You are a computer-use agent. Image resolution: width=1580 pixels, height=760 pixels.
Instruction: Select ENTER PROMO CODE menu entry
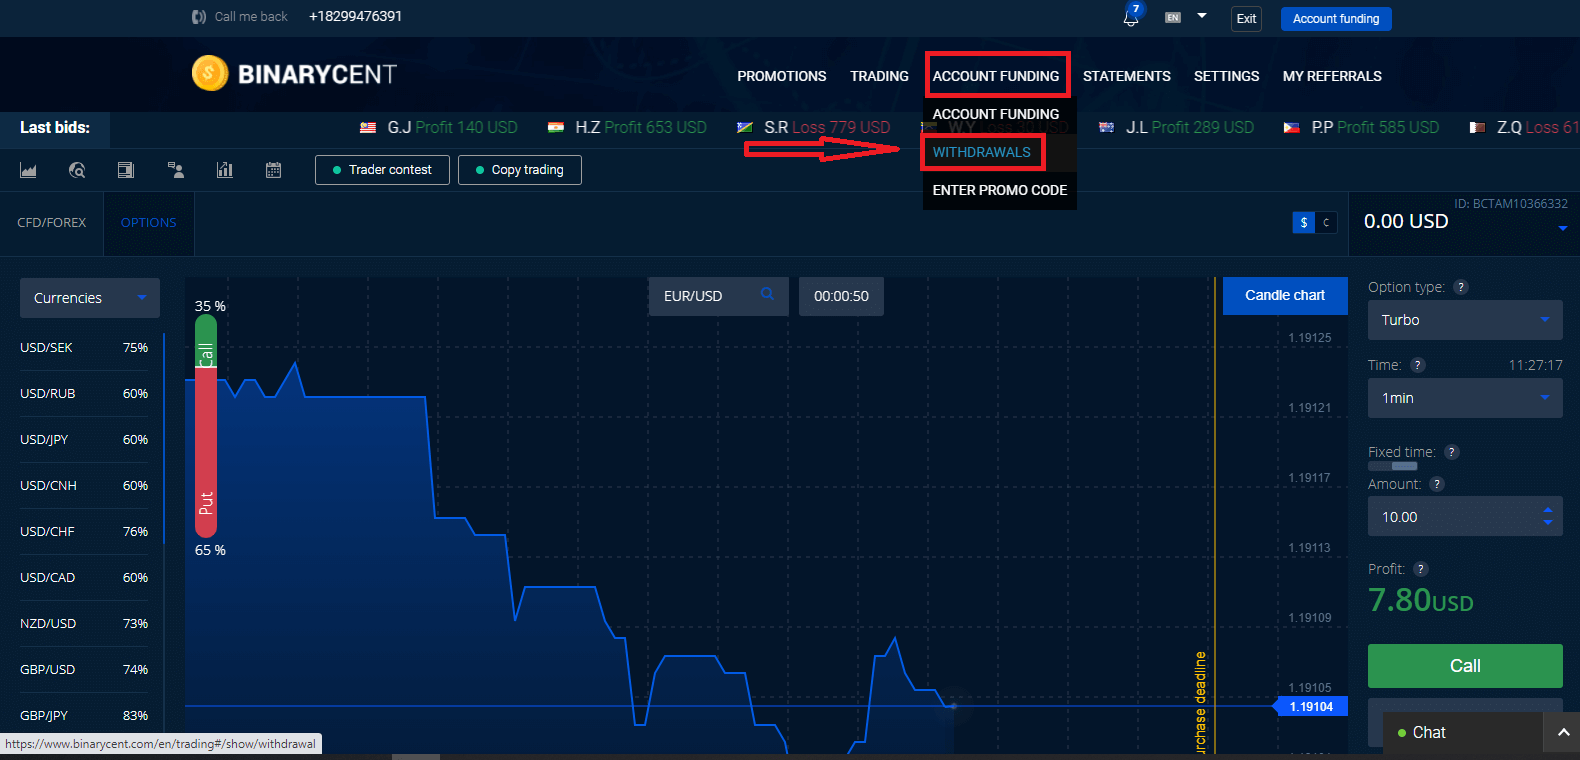1000,190
